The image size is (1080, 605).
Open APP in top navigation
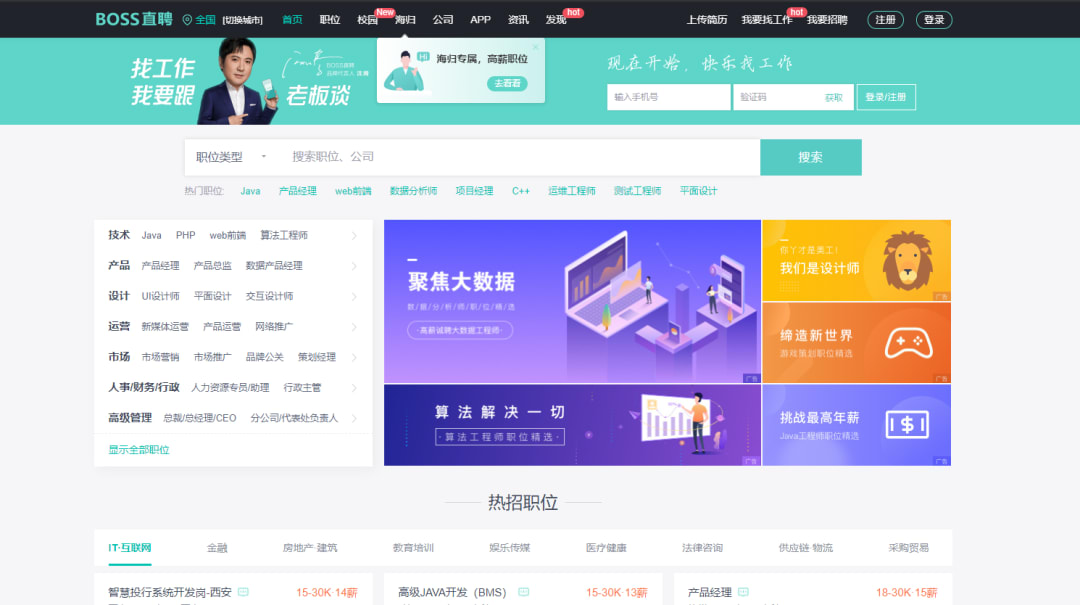(x=480, y=19)
